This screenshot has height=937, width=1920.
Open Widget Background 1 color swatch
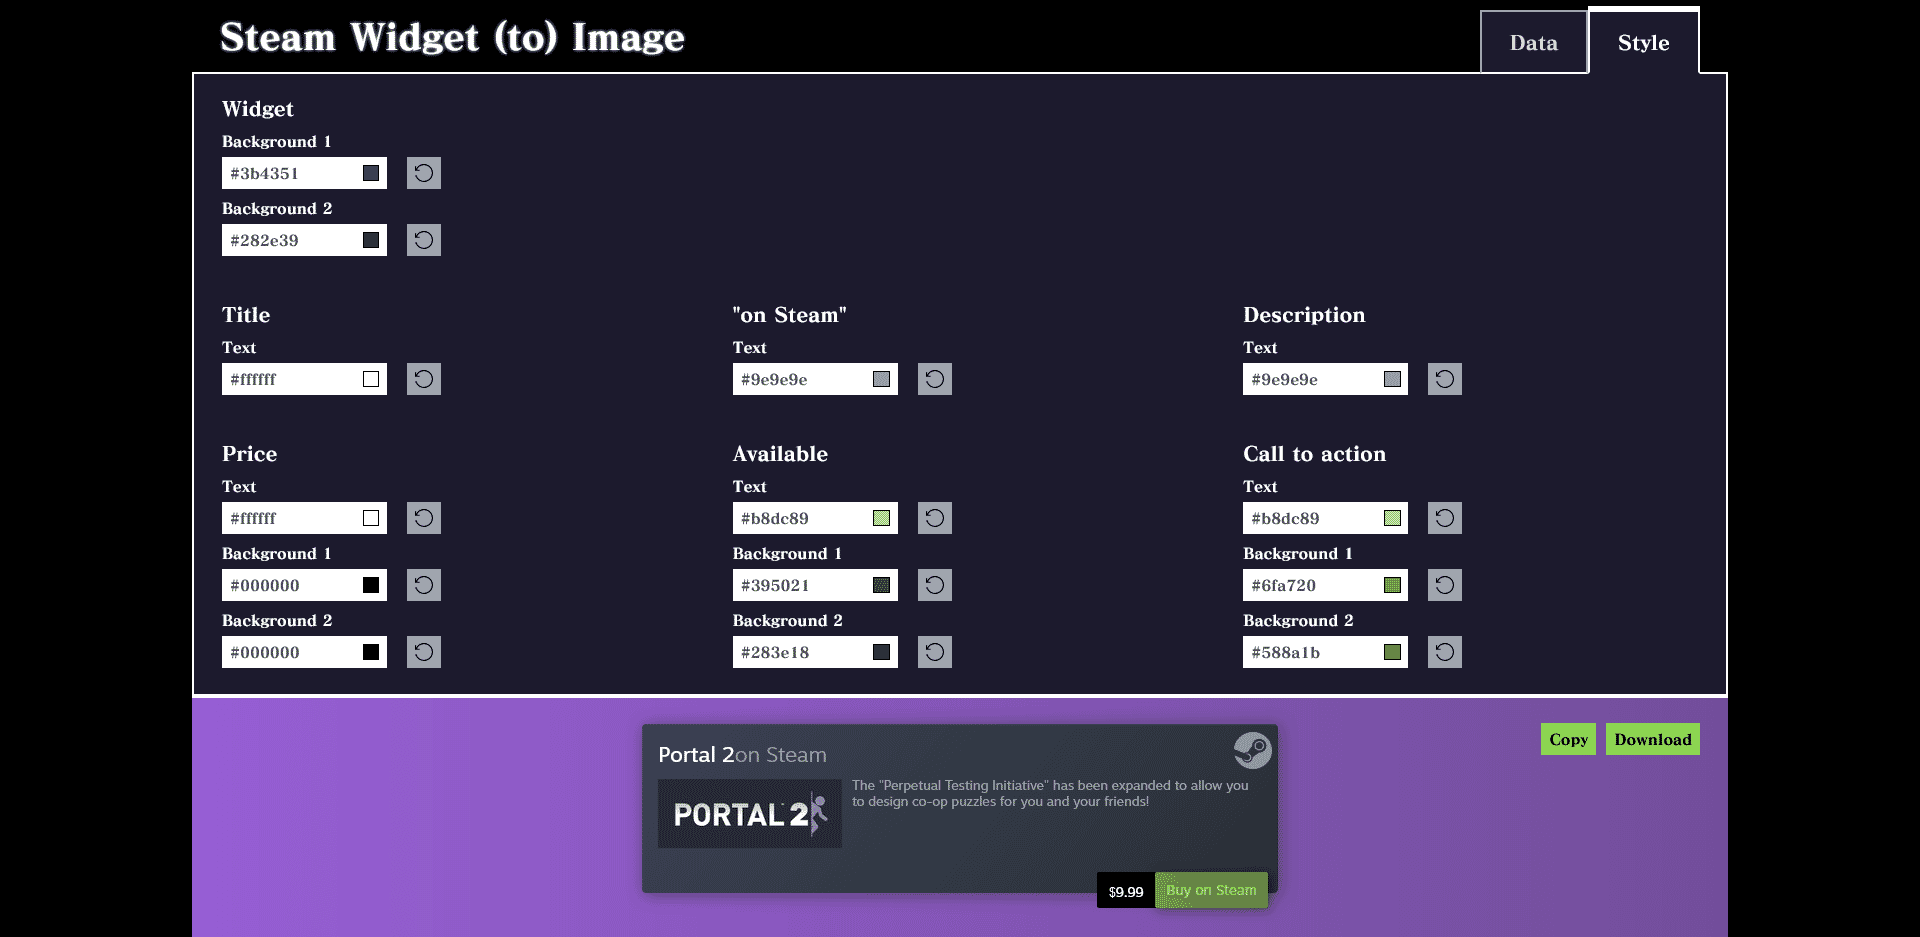[371, 173]
